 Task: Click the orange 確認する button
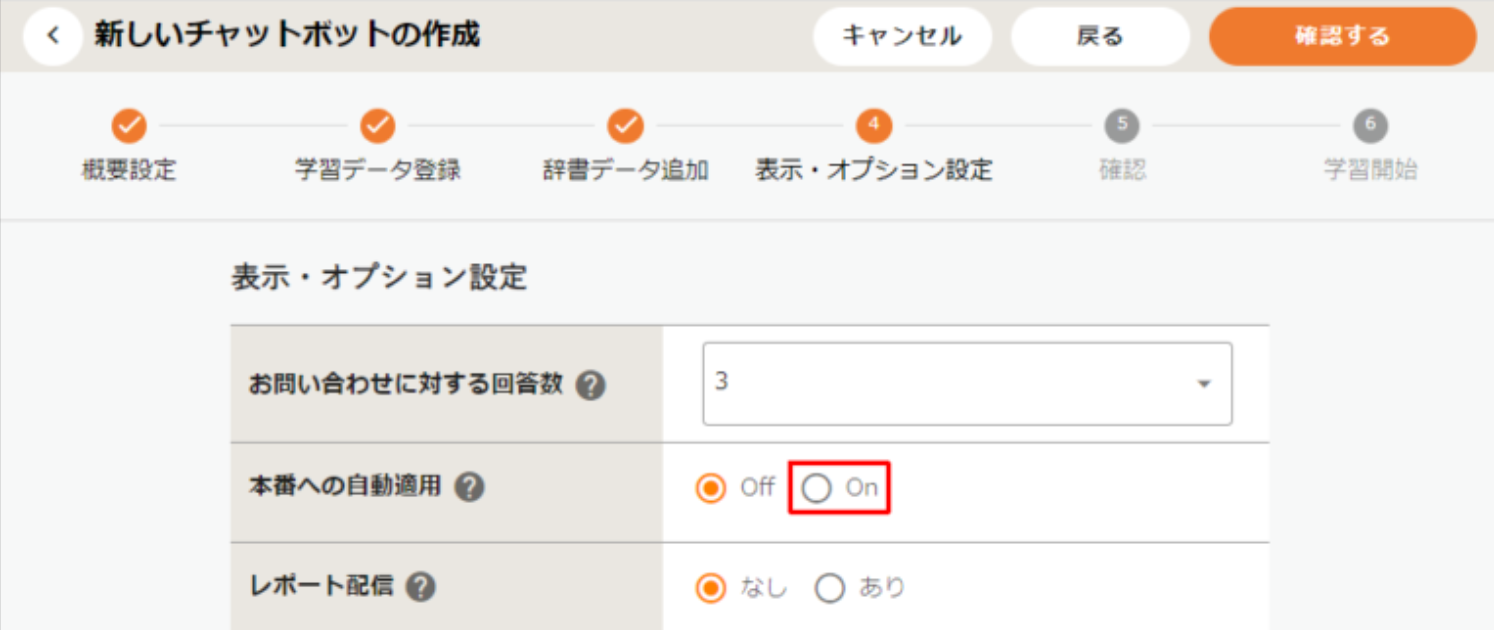[x=1342, y=37]
